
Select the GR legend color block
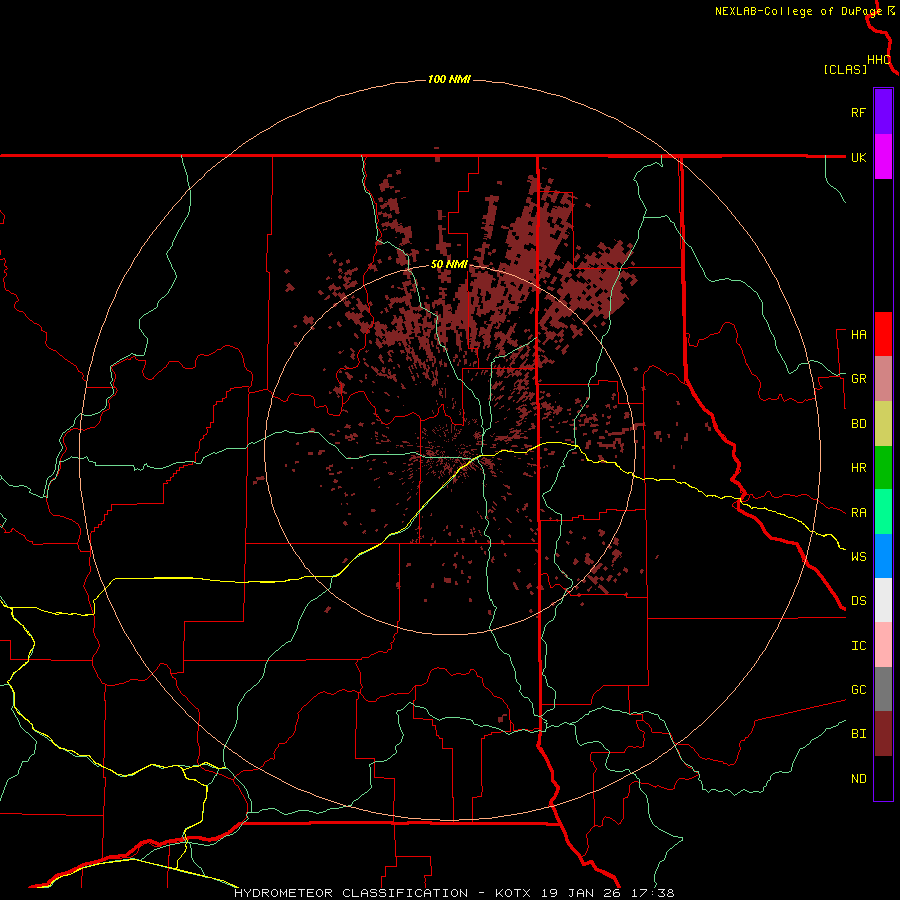(x=883, y=379)
